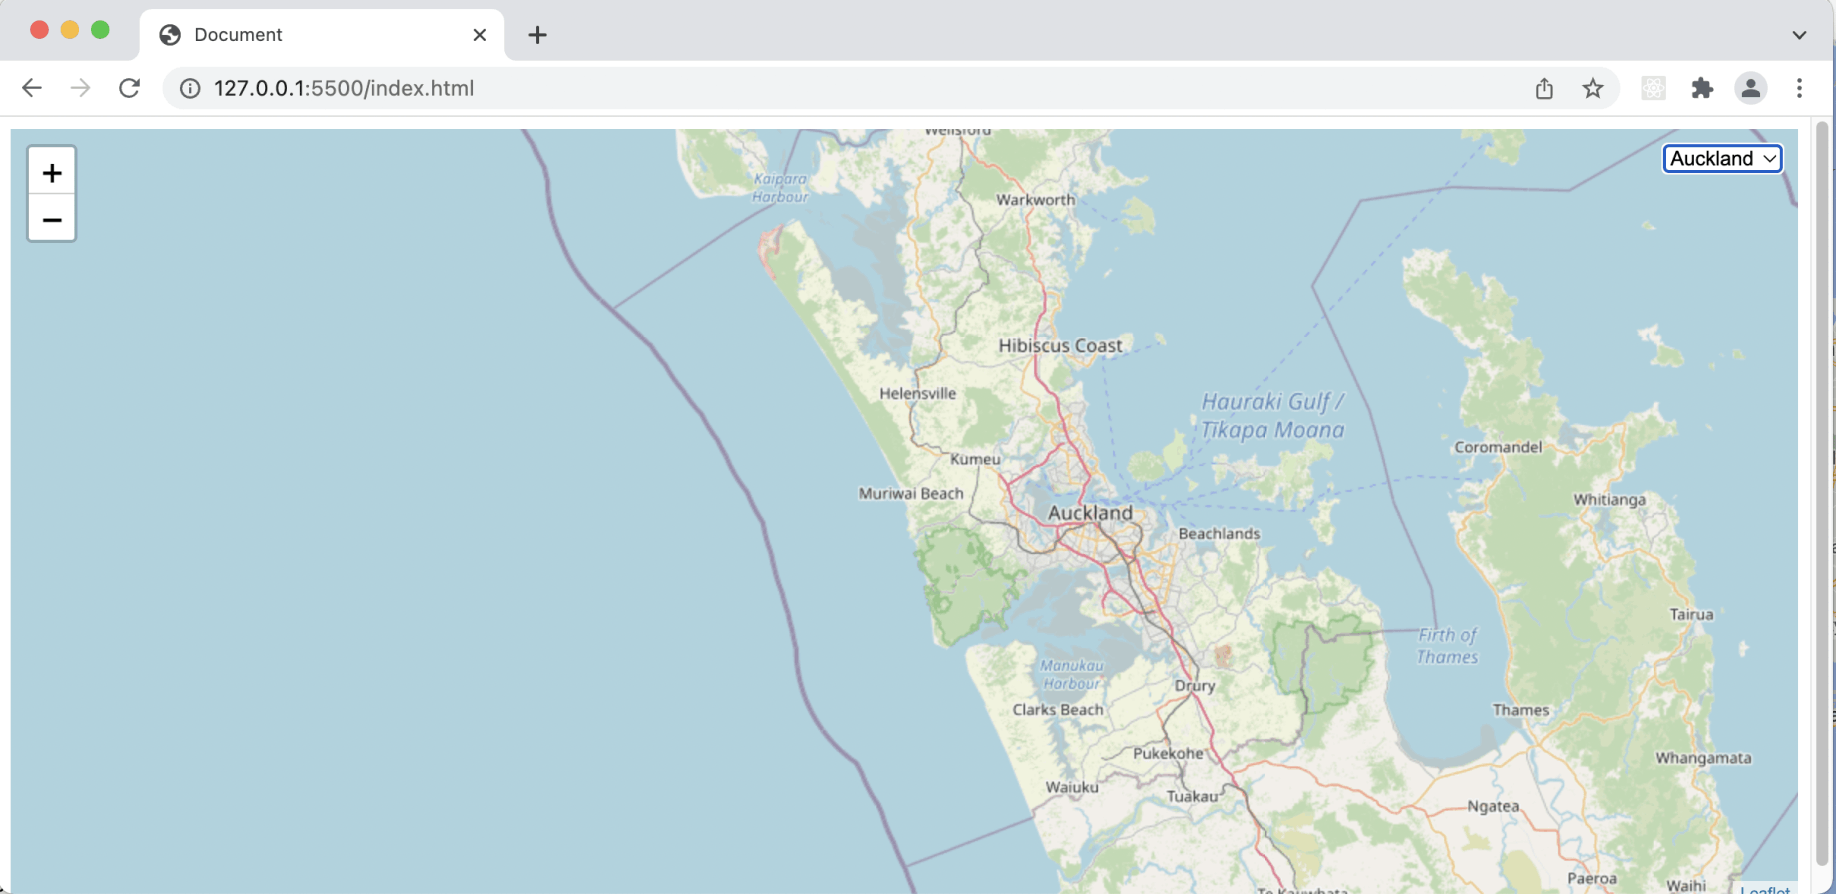The width and height of the screenshot is (1836, 894).
Task: Go forward to next page
Action: tap(80, 88)
